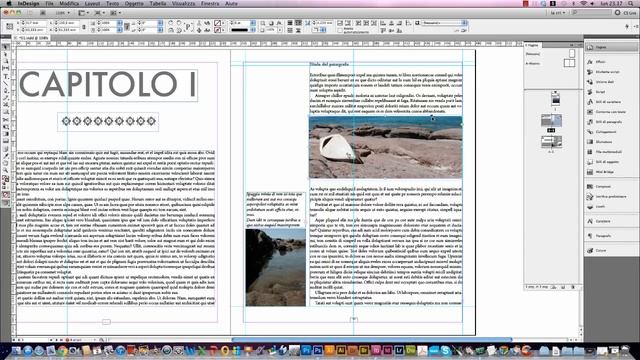Open the view options dropdown
The height and width of the screenshot is (360, 640).
click(x=83, y=13)
